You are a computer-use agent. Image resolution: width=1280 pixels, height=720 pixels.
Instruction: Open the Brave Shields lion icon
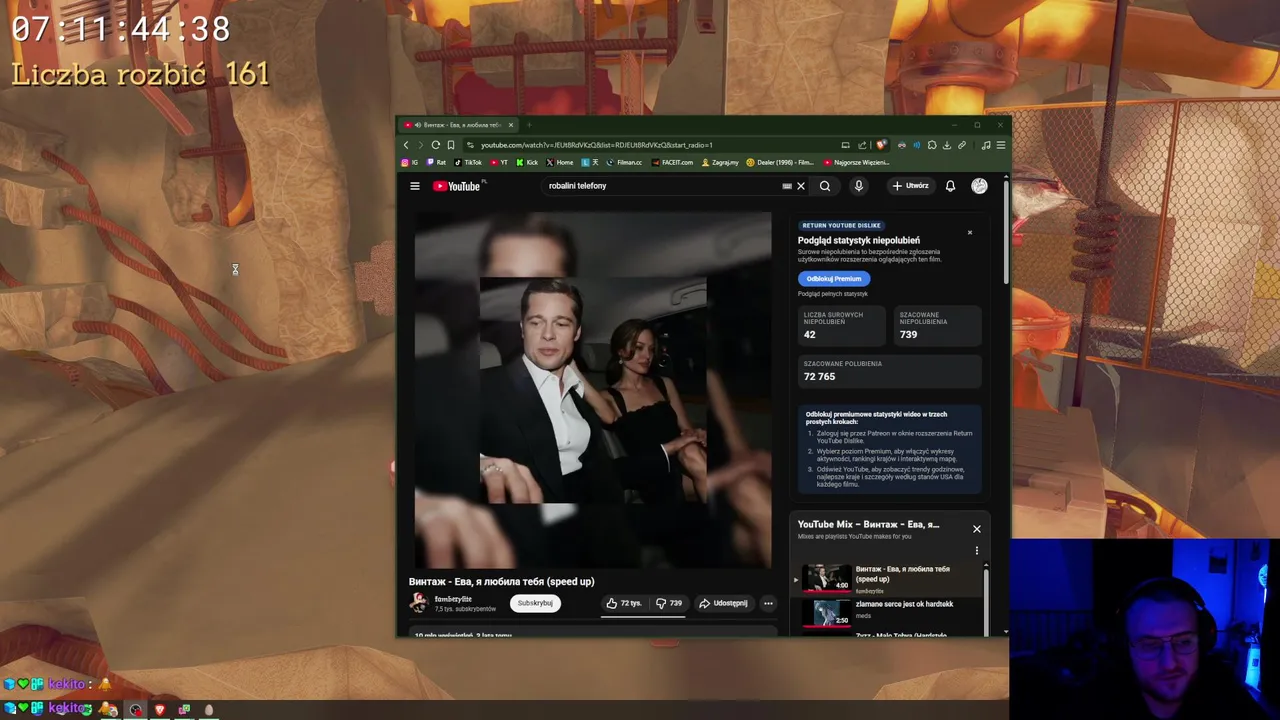pos(881,145)
